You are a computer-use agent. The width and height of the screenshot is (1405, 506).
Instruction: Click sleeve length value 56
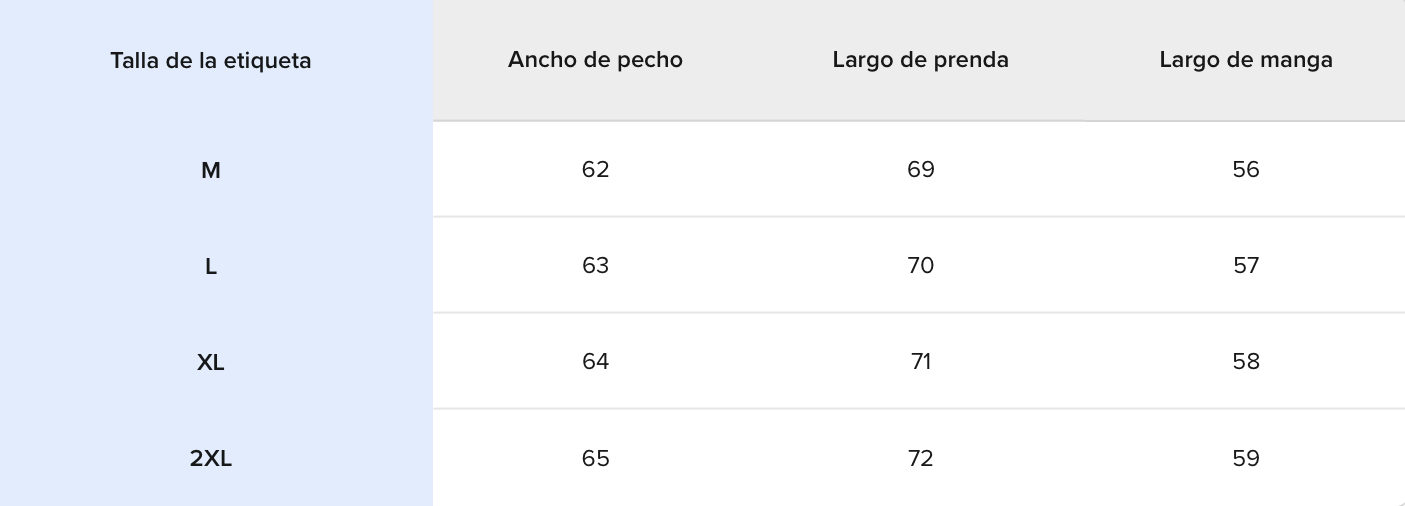[x=1246, y=170]
